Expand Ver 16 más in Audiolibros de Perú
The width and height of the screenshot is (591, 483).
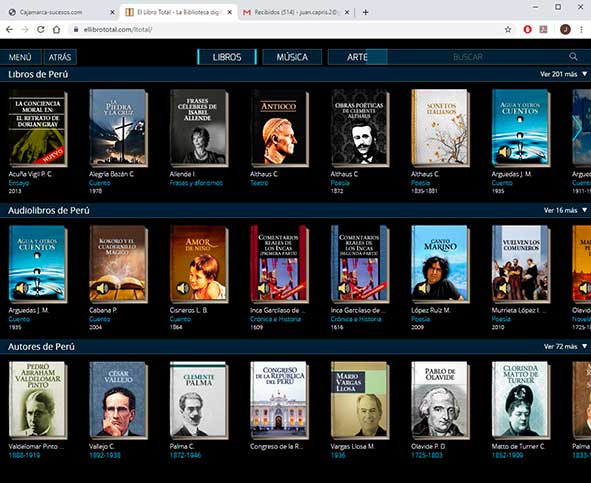[x=565, y=210]
